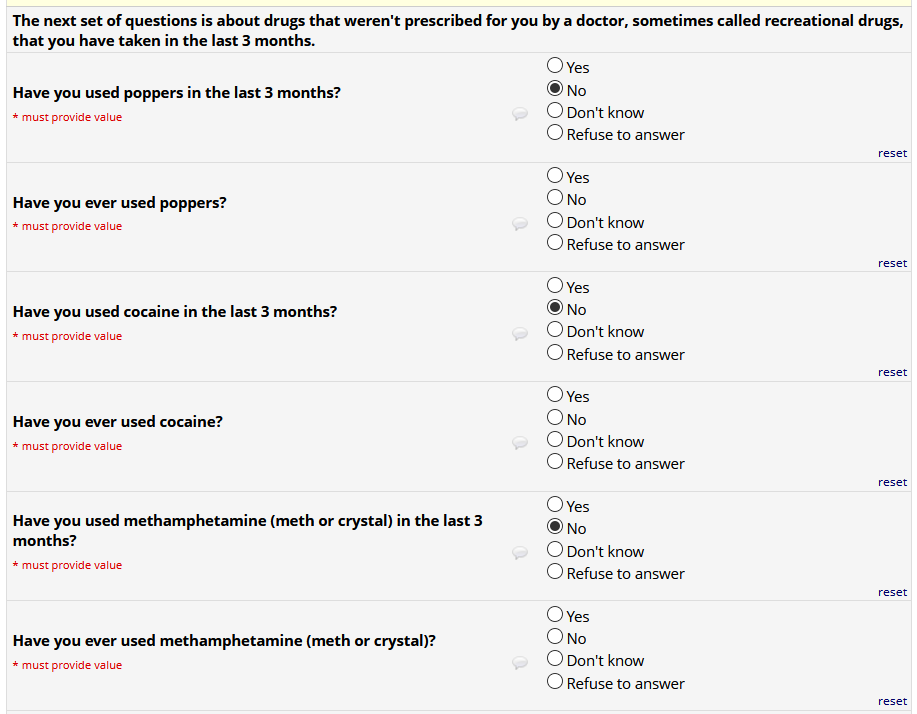Viewport: 917px width, 714px height.
Task: Select Yes for ever used cocaine
Action: click(555, 395)
